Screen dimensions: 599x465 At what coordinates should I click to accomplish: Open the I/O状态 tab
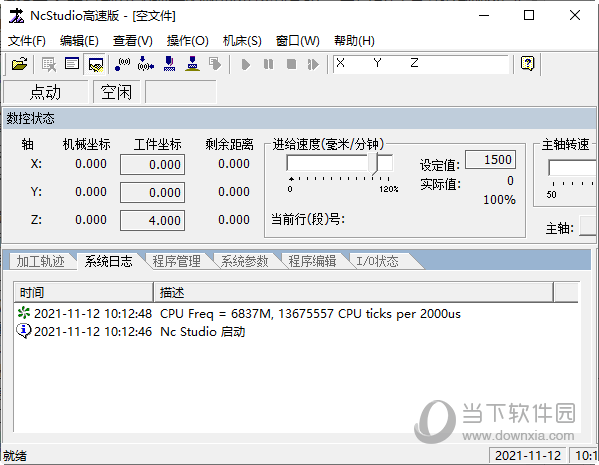378,261
